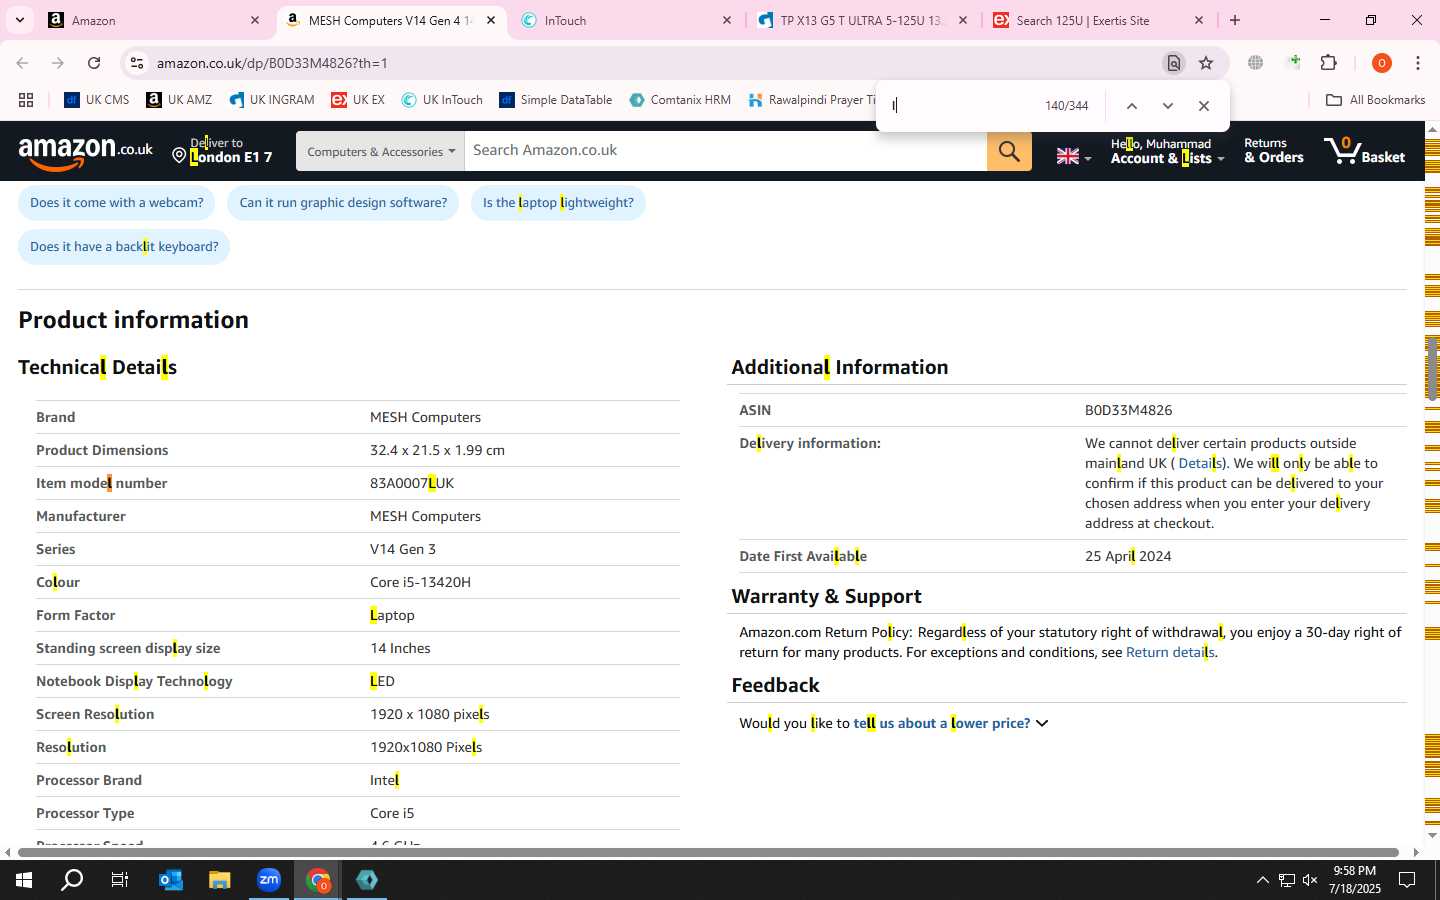Click the horizontal page scrollbar
Image resolution: width=1440 pixels, height=900 pixels.
[708, 853]
